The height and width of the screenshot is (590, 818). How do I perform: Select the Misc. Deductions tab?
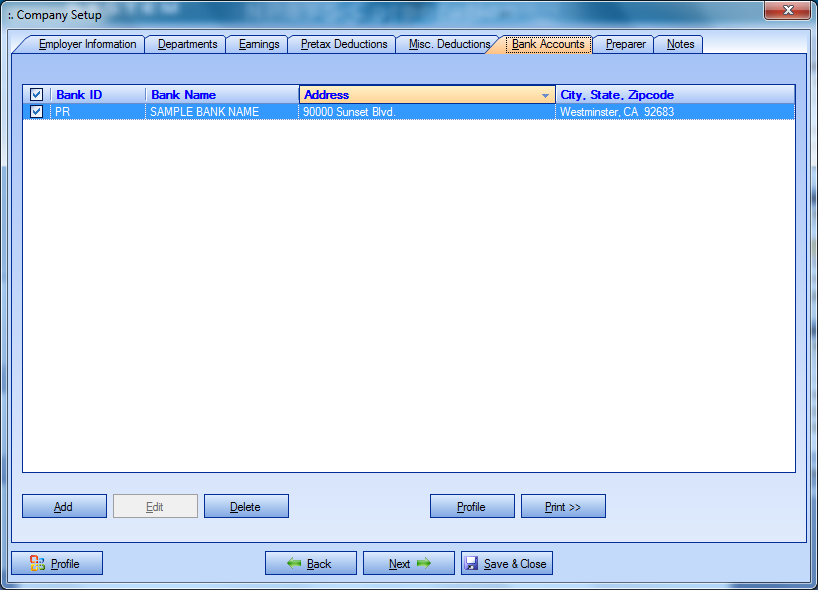(x=449, y=44)
